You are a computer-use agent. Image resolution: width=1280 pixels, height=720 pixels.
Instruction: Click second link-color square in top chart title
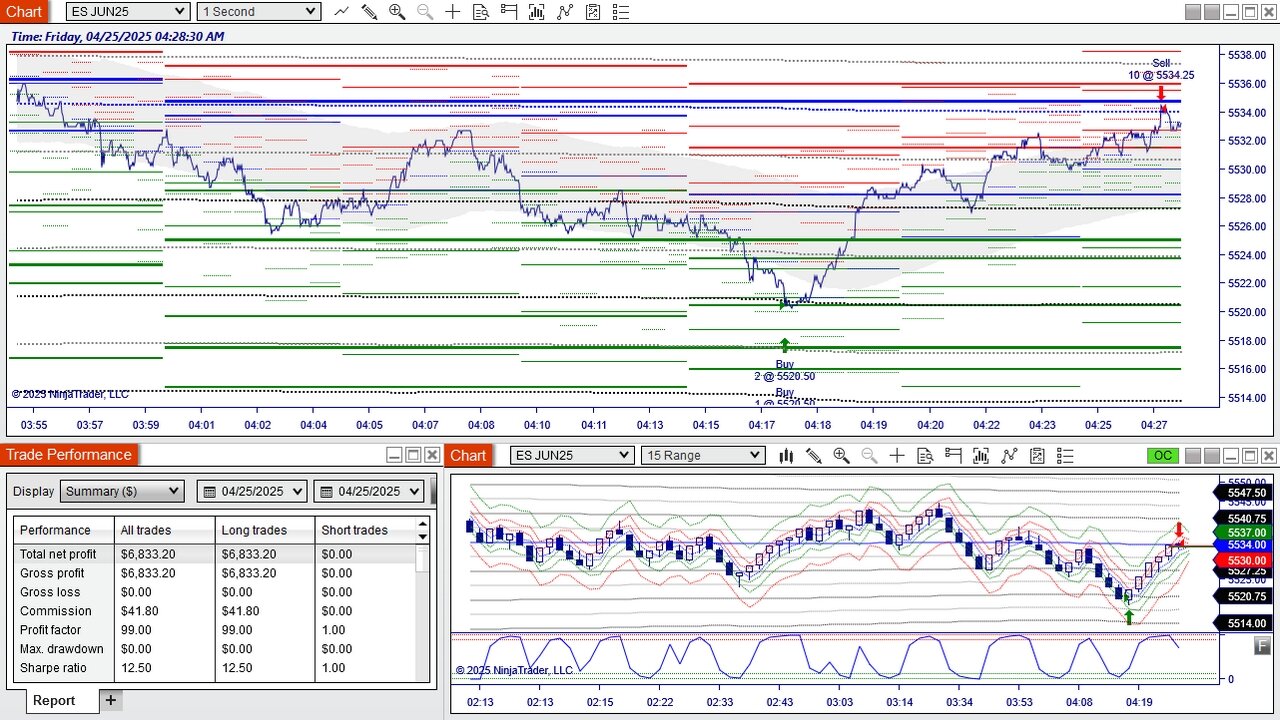click(x=1211, y=11)
